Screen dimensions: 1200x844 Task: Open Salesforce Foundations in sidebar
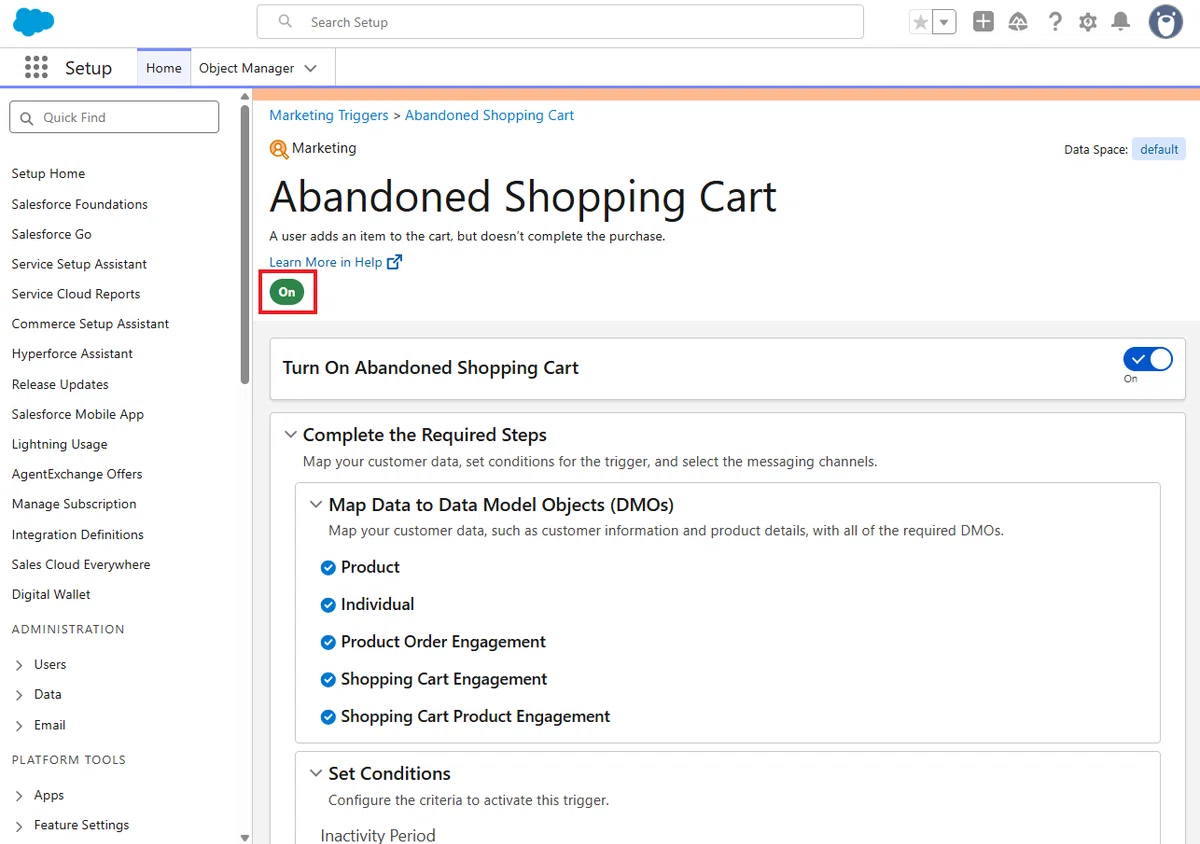pos(80,204)
